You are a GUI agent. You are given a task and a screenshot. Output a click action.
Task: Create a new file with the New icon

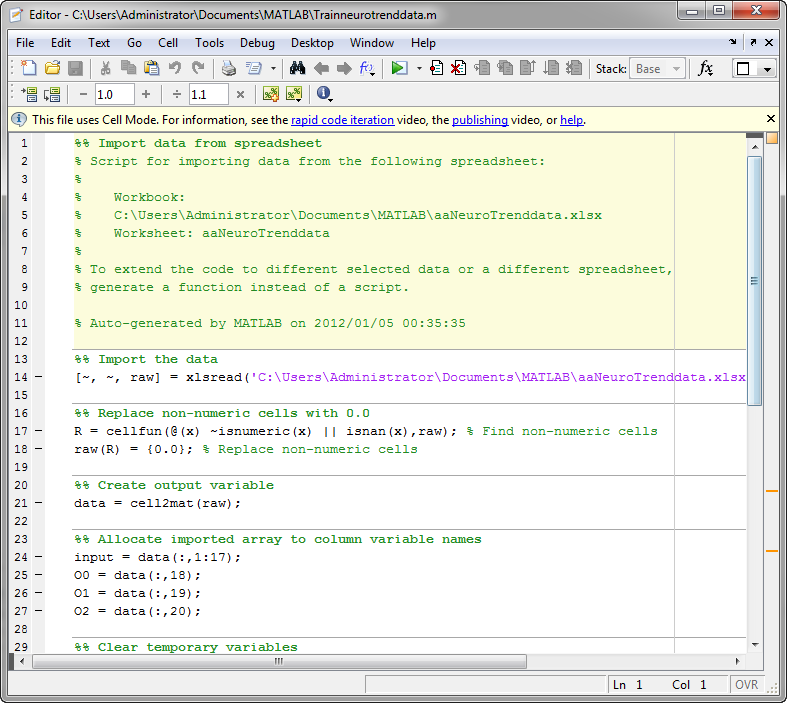[28, 68]
